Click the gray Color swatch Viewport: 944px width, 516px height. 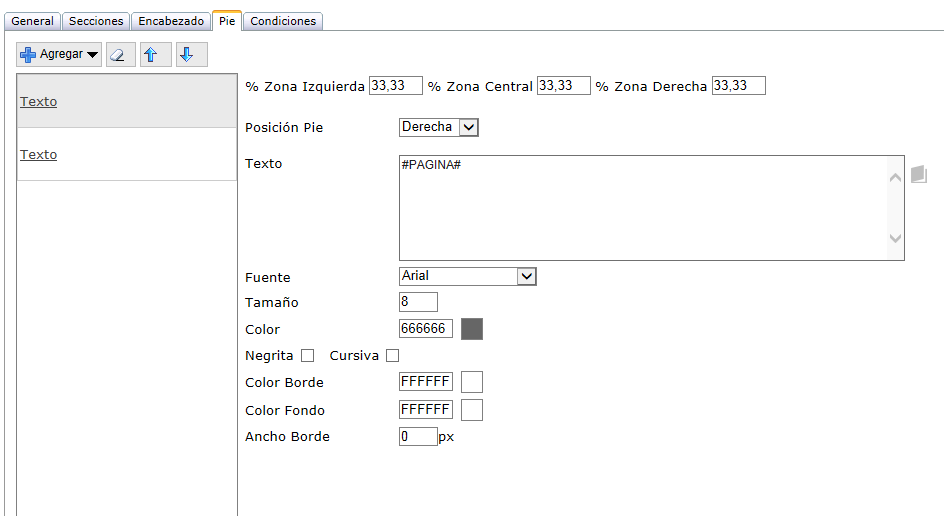pyautogui.click(x=471, y=329)
